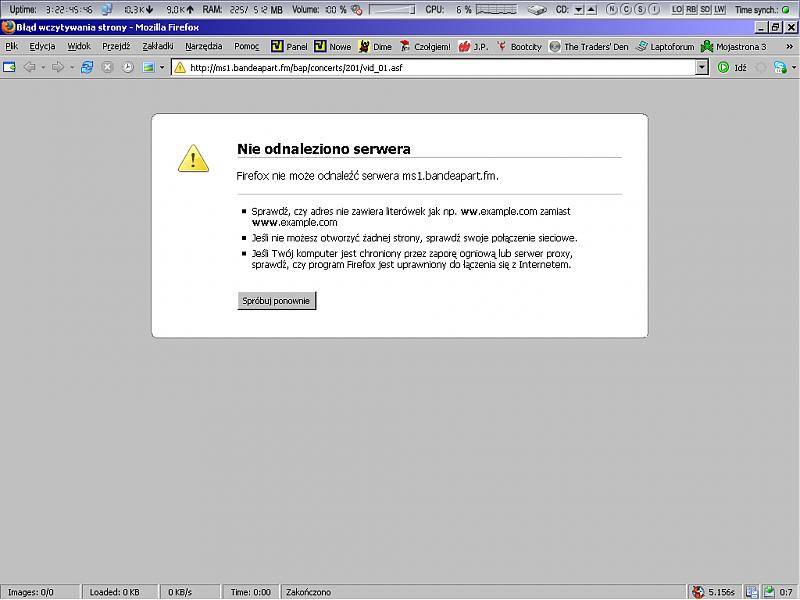Open the address bar URL history dropdown
This screenshot has height=600, width=800.
click(702, 67)
